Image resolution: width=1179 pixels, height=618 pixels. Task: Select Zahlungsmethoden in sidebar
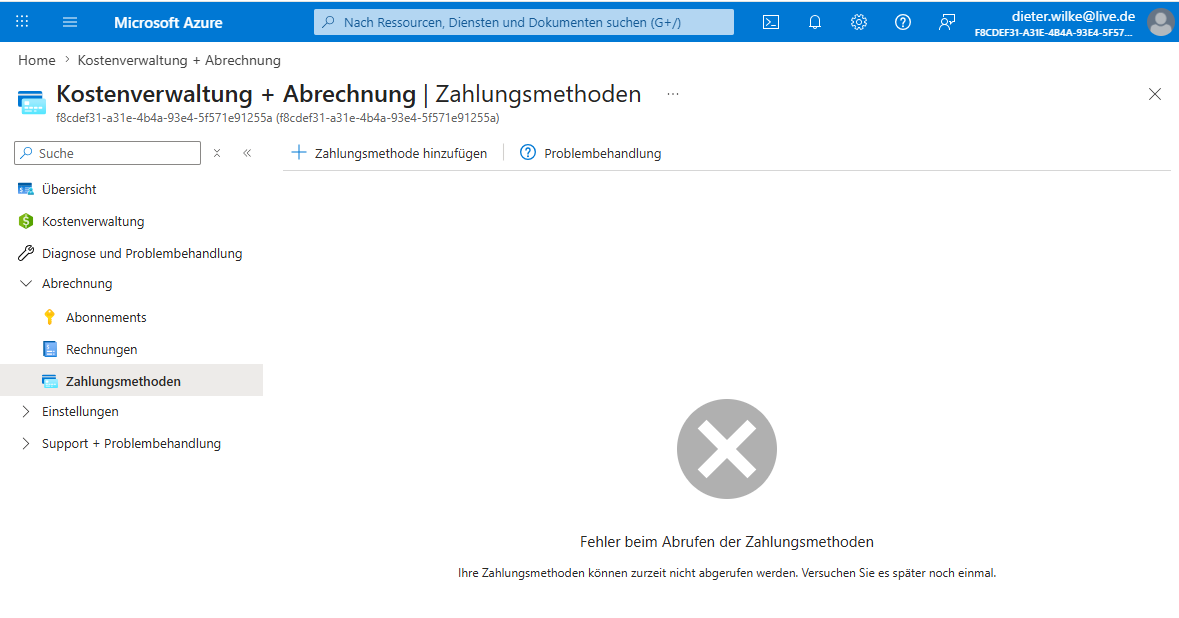tap(132, 380)
